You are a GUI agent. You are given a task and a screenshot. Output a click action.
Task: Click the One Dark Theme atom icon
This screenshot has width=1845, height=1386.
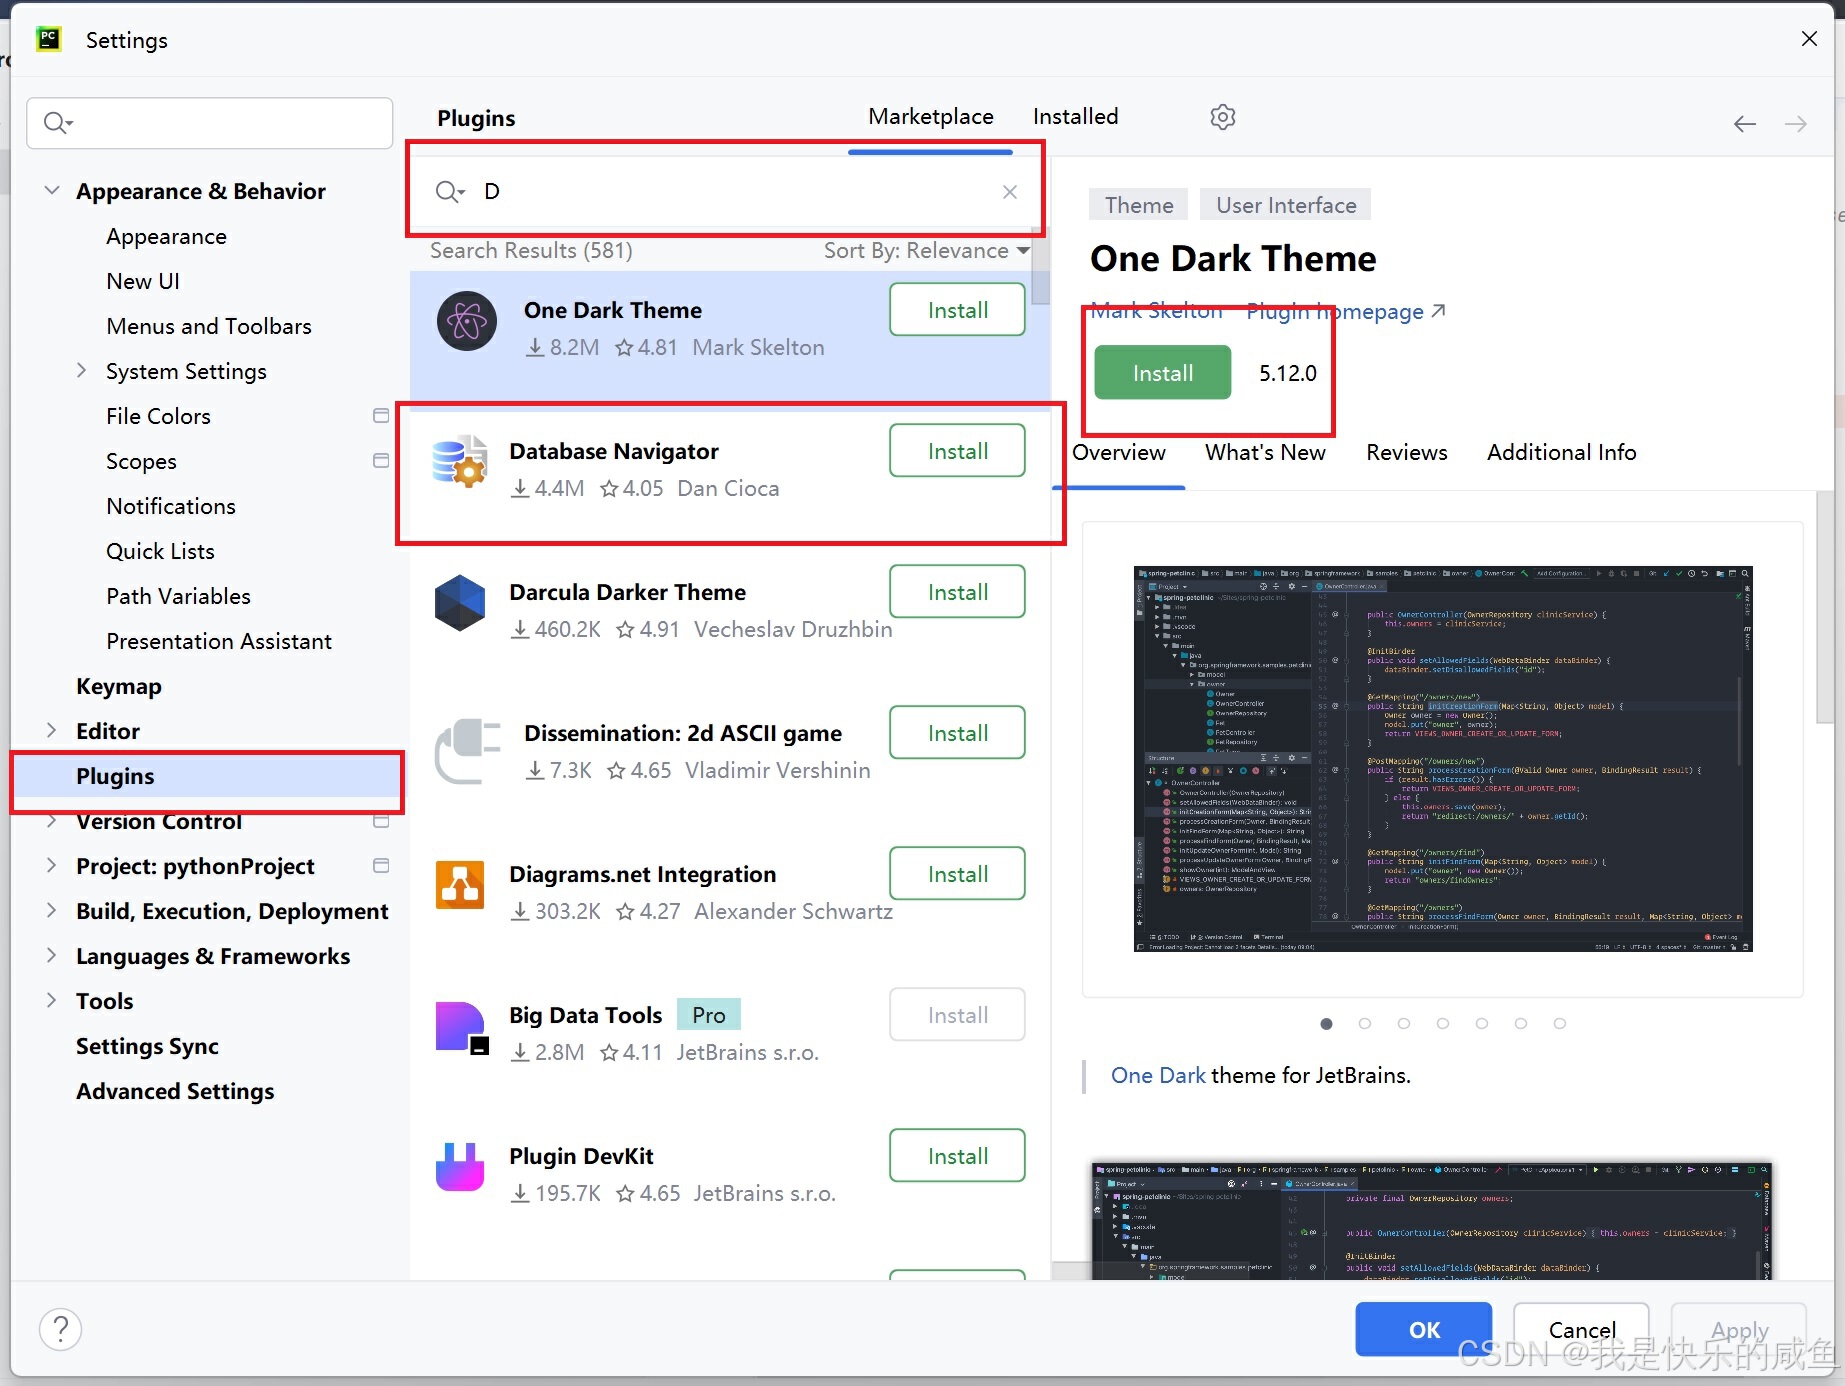[467, 321]
